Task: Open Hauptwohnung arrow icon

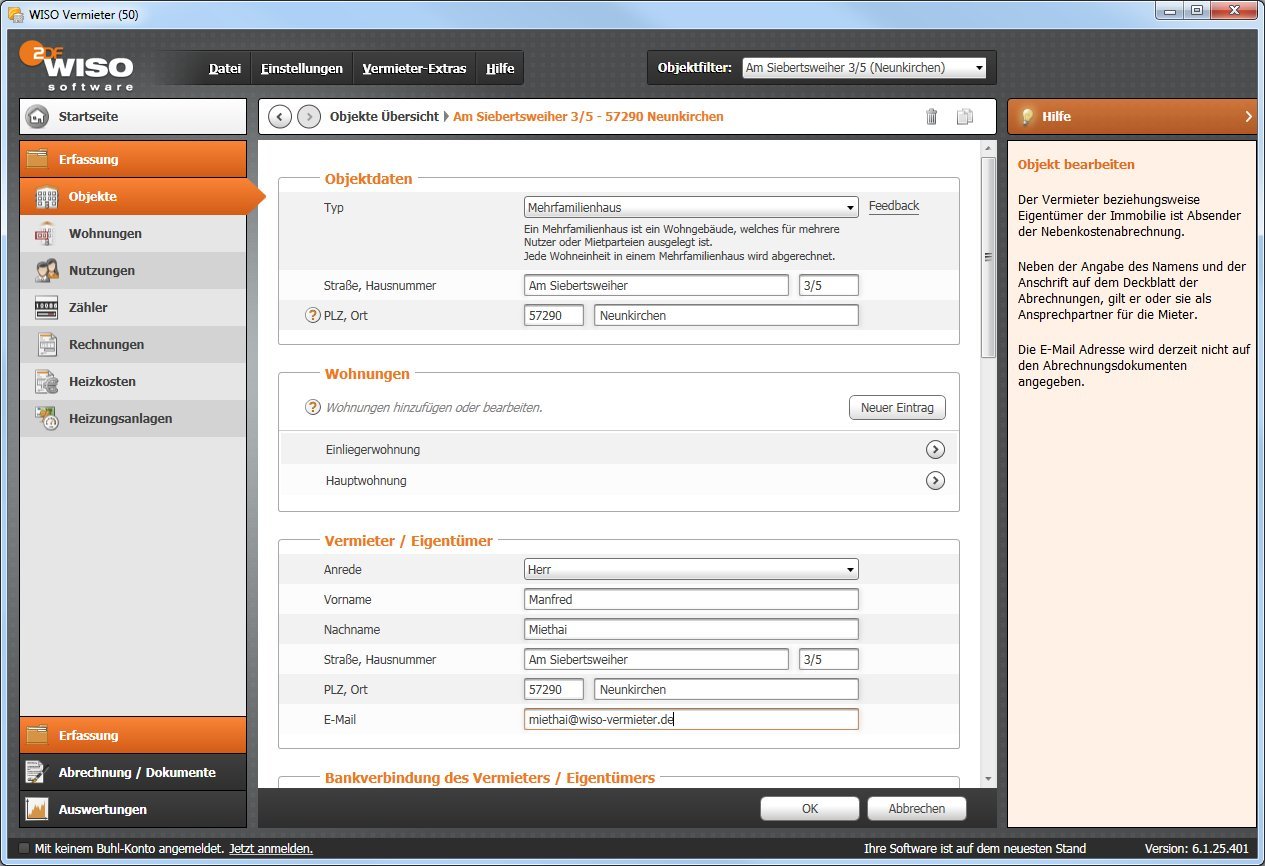Action: (x=935, y=480)
